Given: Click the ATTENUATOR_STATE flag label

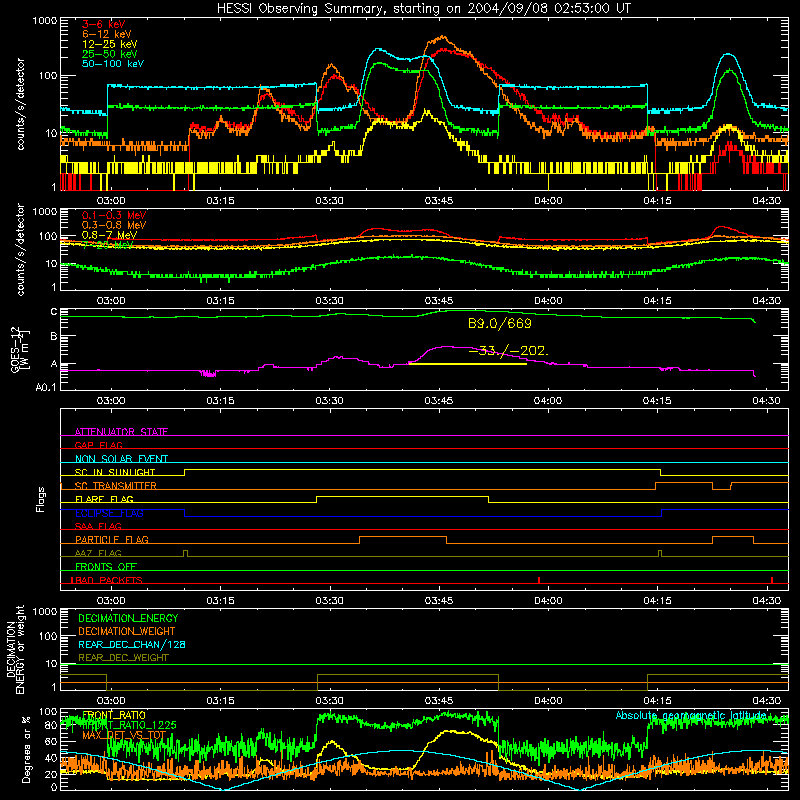Looking at the screenshot, I should tap(121, 432).
